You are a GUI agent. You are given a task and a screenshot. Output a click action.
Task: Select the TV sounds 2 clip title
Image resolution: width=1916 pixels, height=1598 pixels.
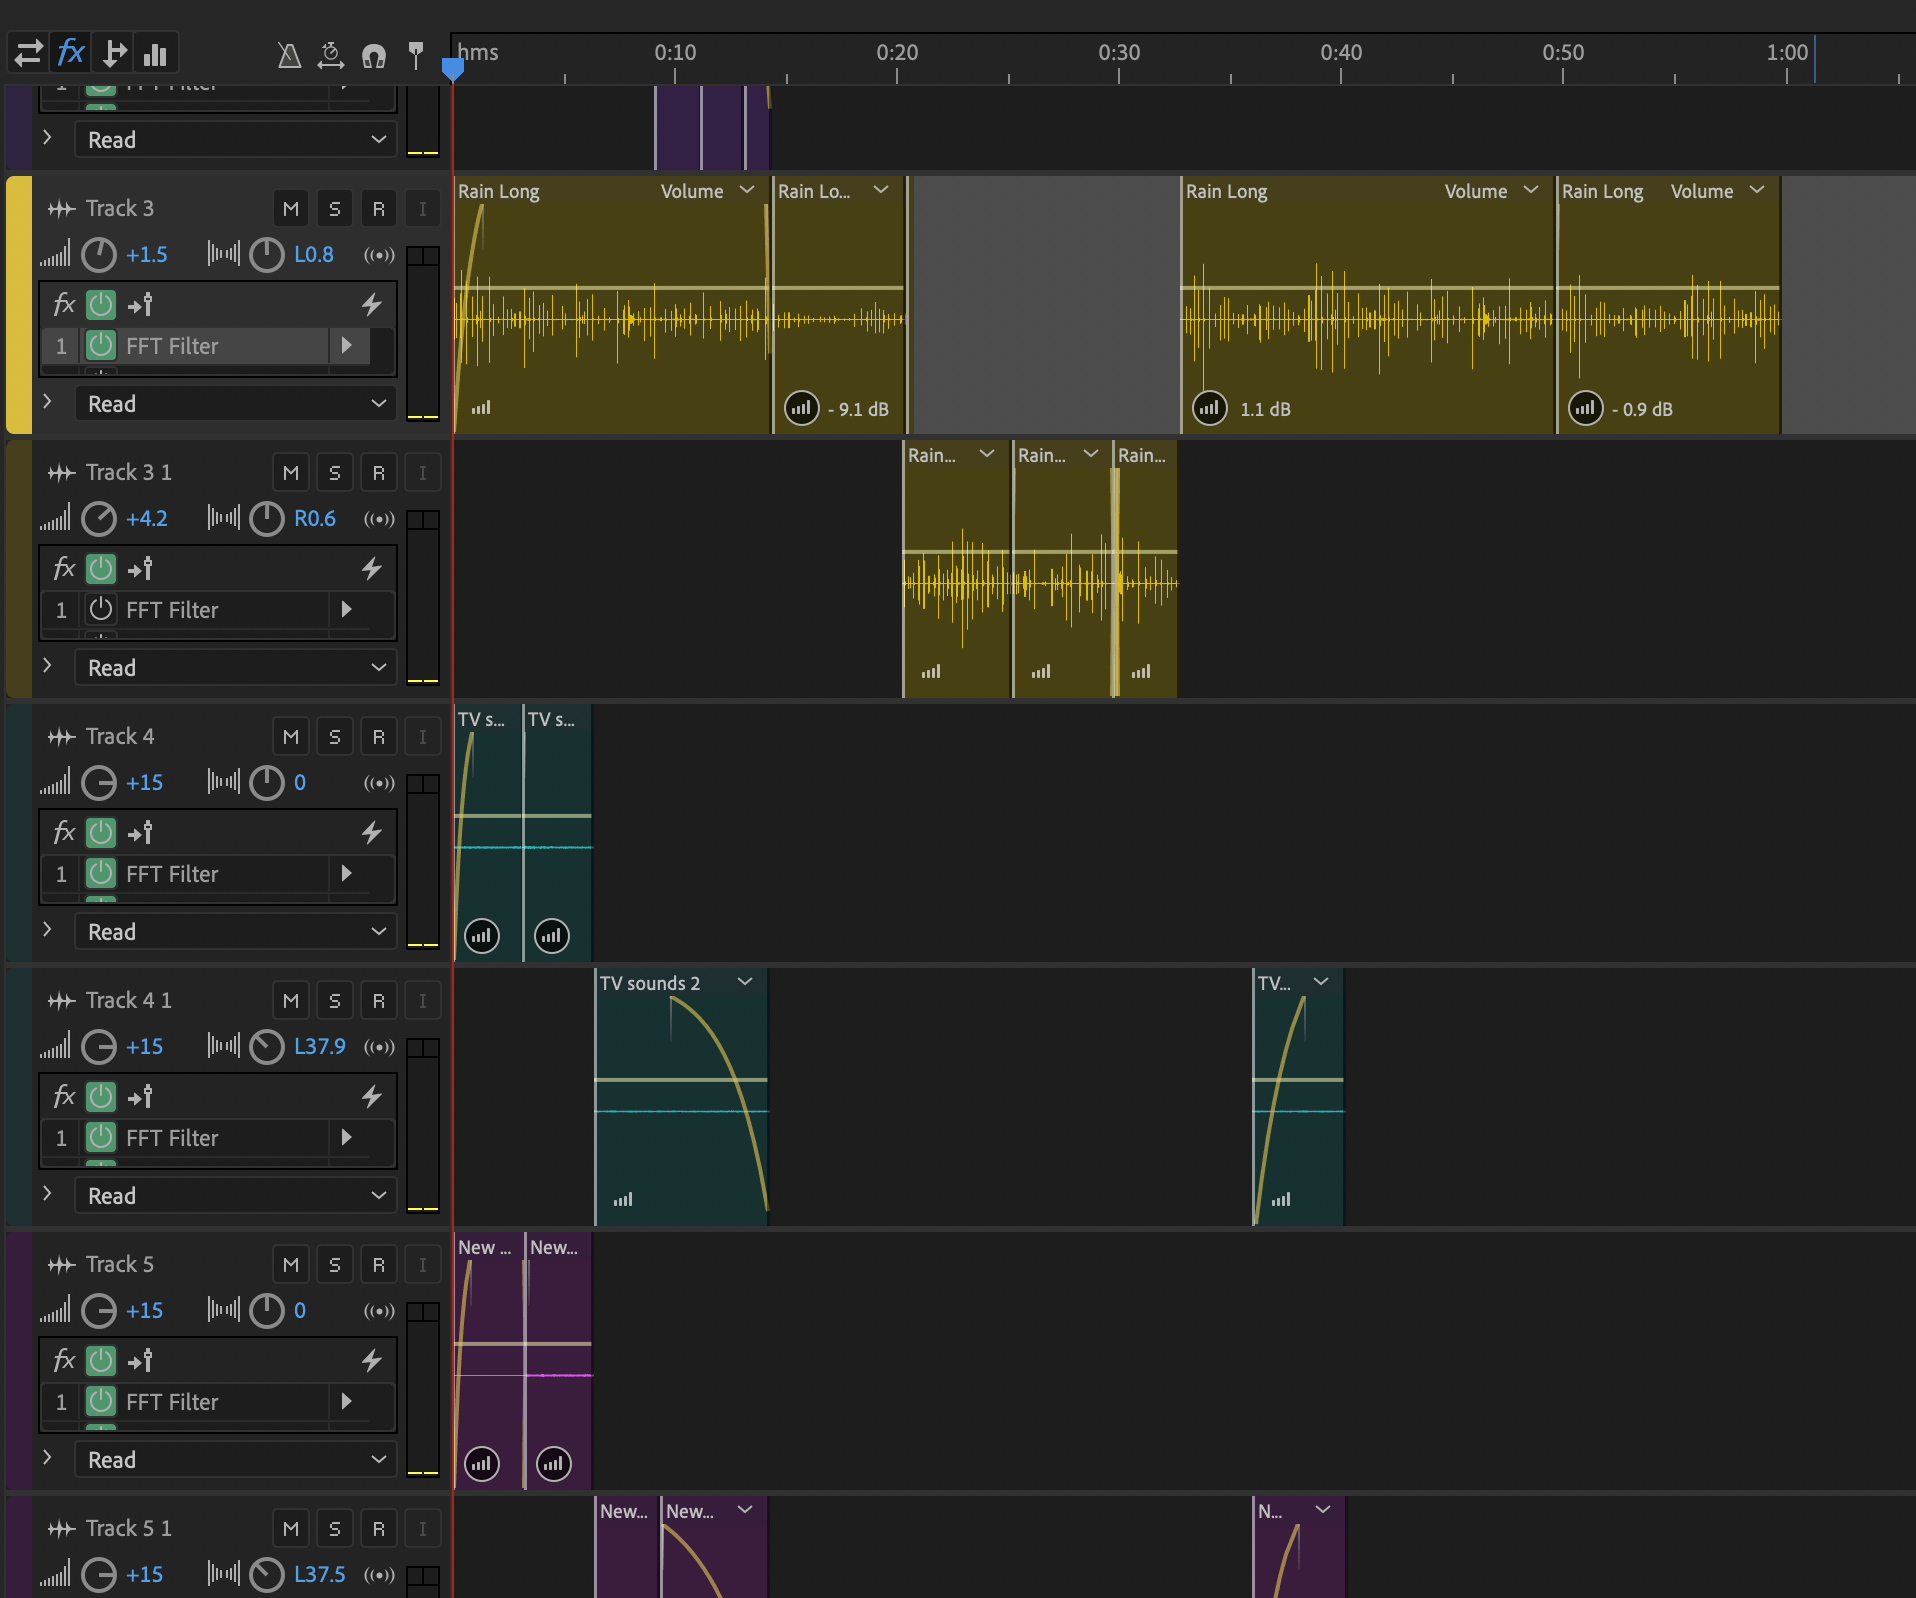[650, 983]
